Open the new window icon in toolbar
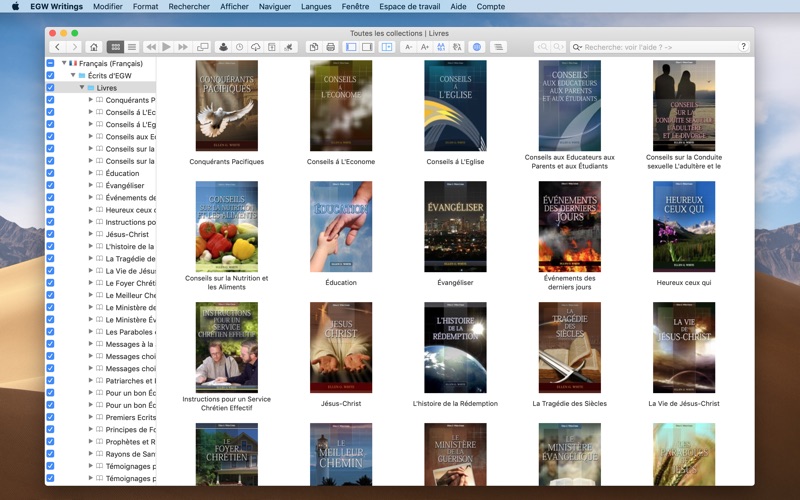 point(203,47)
